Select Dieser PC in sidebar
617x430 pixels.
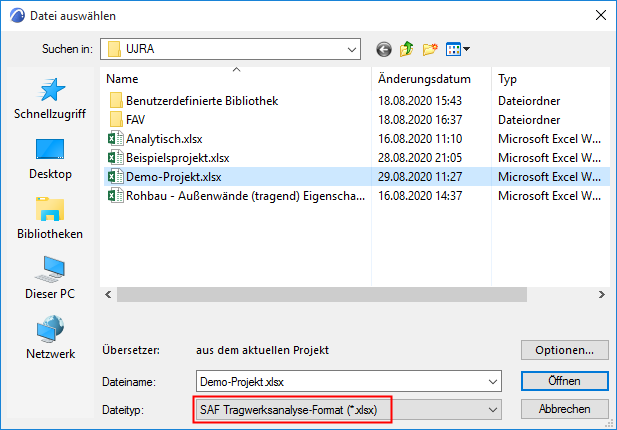tap(50, 278)
